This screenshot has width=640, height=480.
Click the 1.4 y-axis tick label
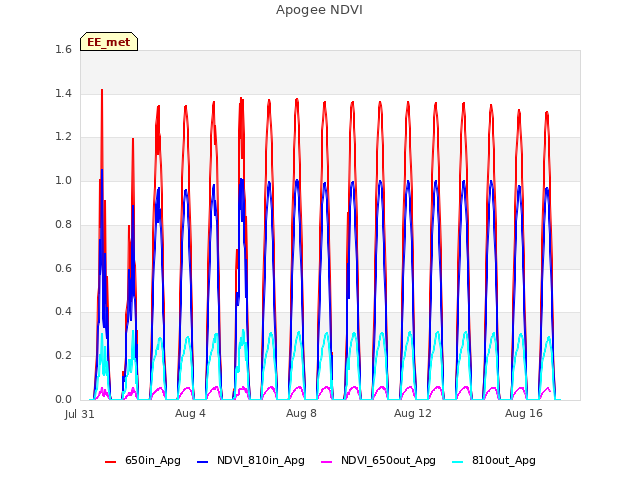point(63,93)
